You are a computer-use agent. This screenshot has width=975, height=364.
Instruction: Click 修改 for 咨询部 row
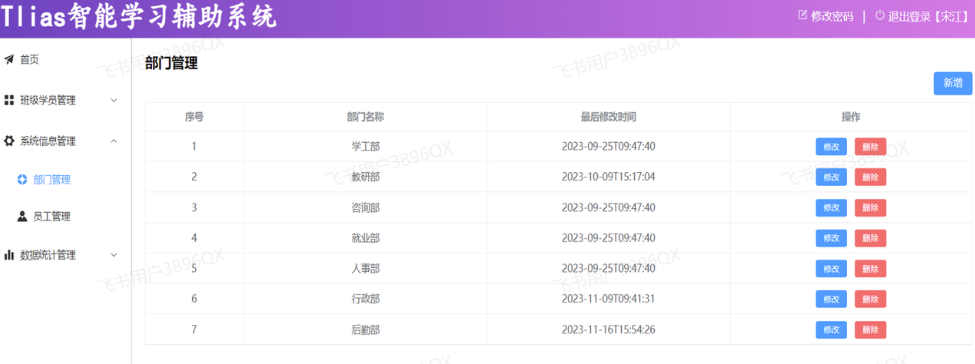(x=831, y=208)
